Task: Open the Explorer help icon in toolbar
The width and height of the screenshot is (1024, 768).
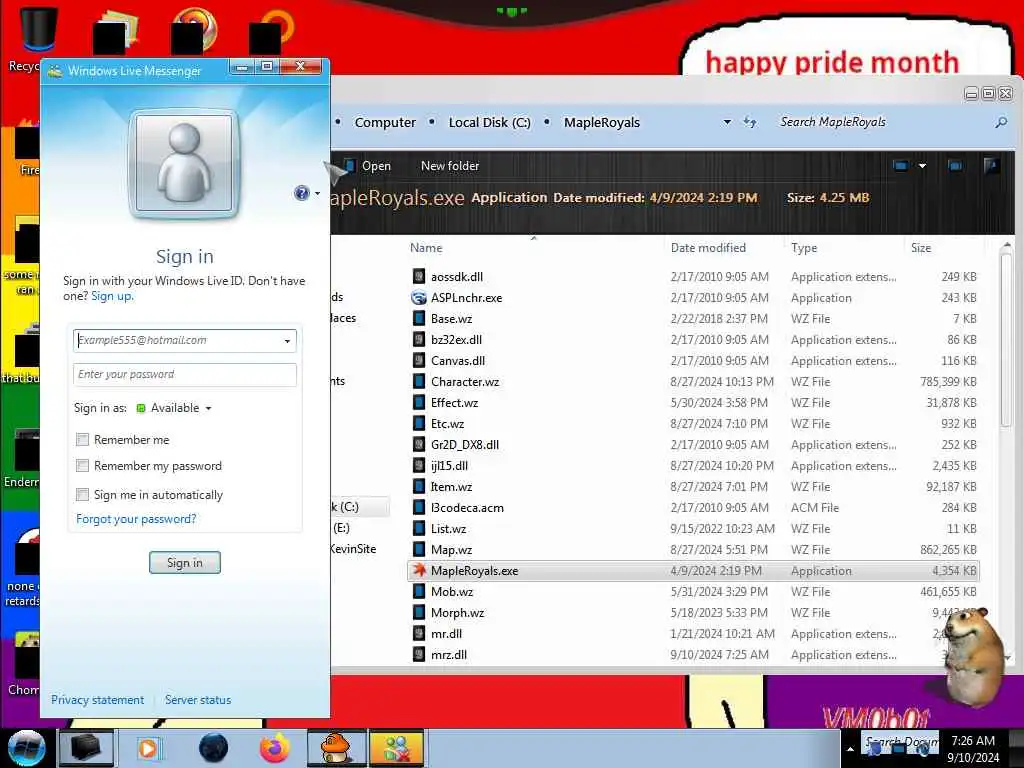Action: coord(991,166)
